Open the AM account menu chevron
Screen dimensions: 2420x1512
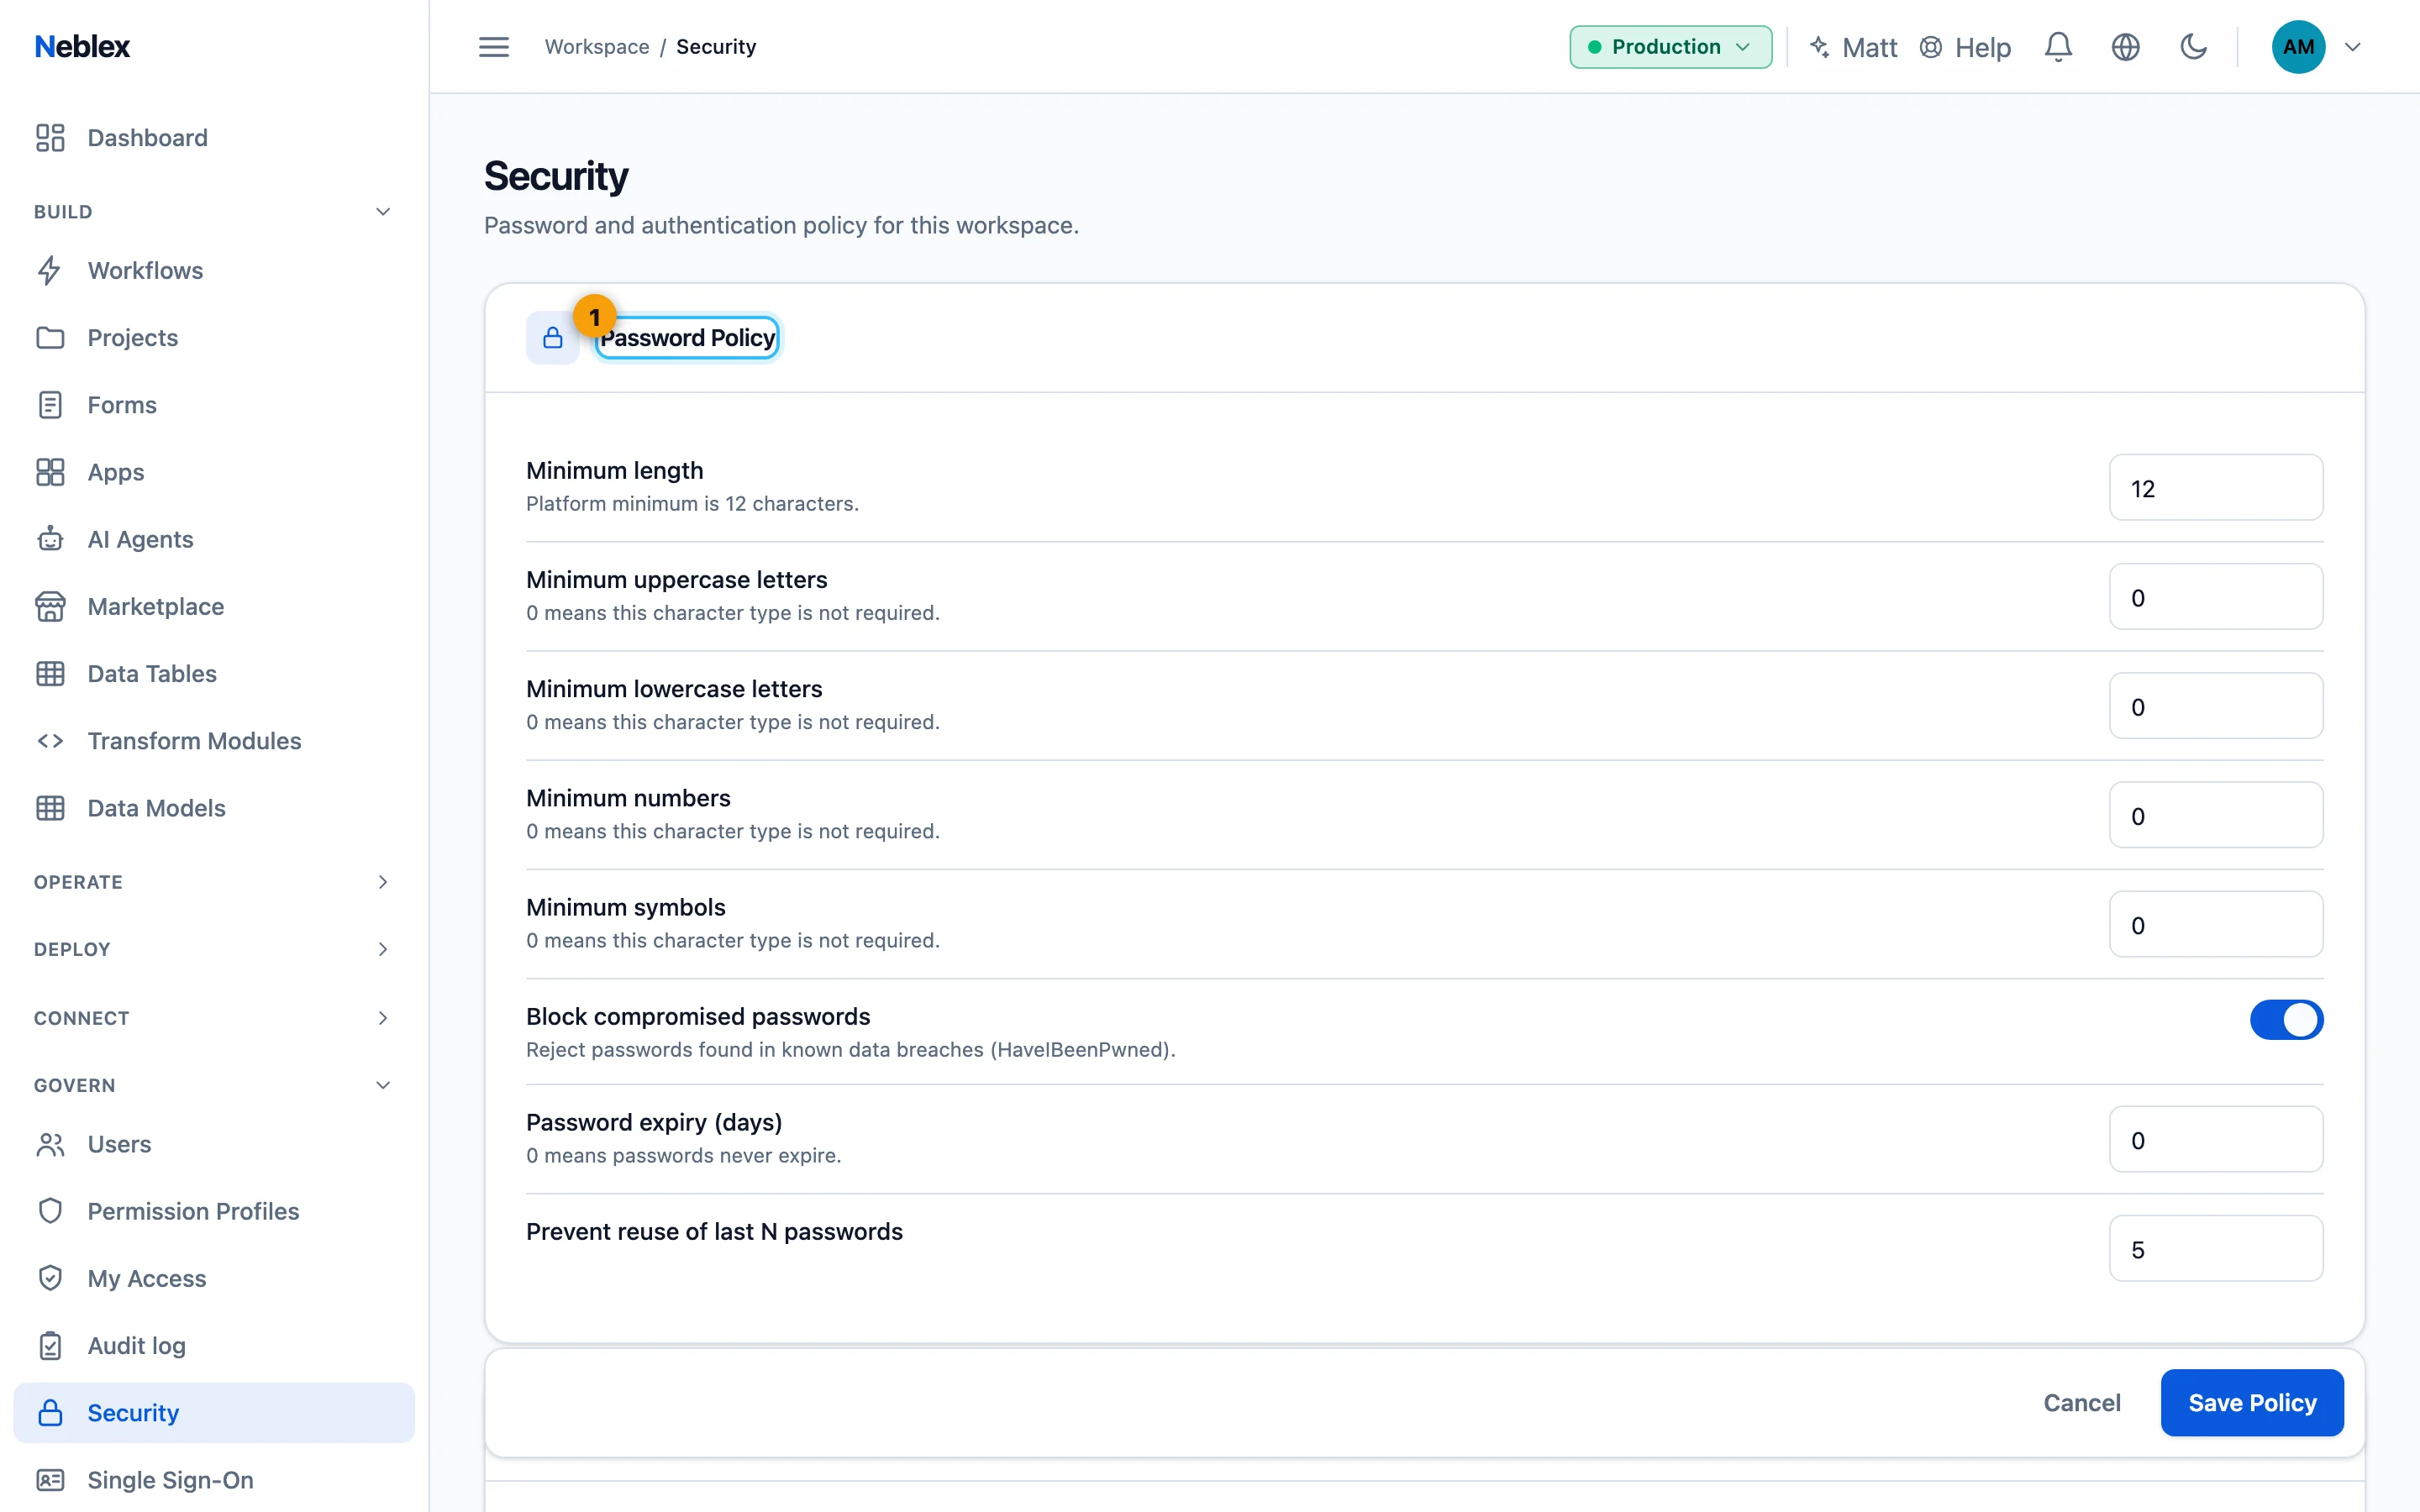[x=2353, y=47]
